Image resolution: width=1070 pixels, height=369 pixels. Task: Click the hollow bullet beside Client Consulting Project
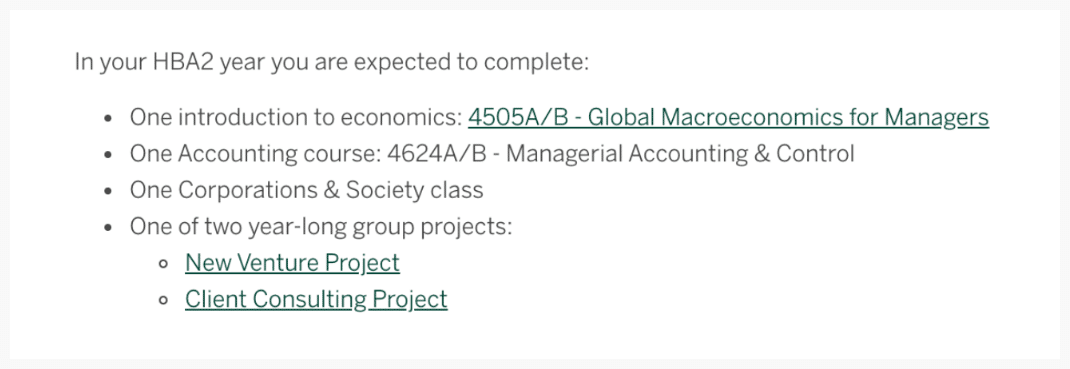[x=162, y=300]
